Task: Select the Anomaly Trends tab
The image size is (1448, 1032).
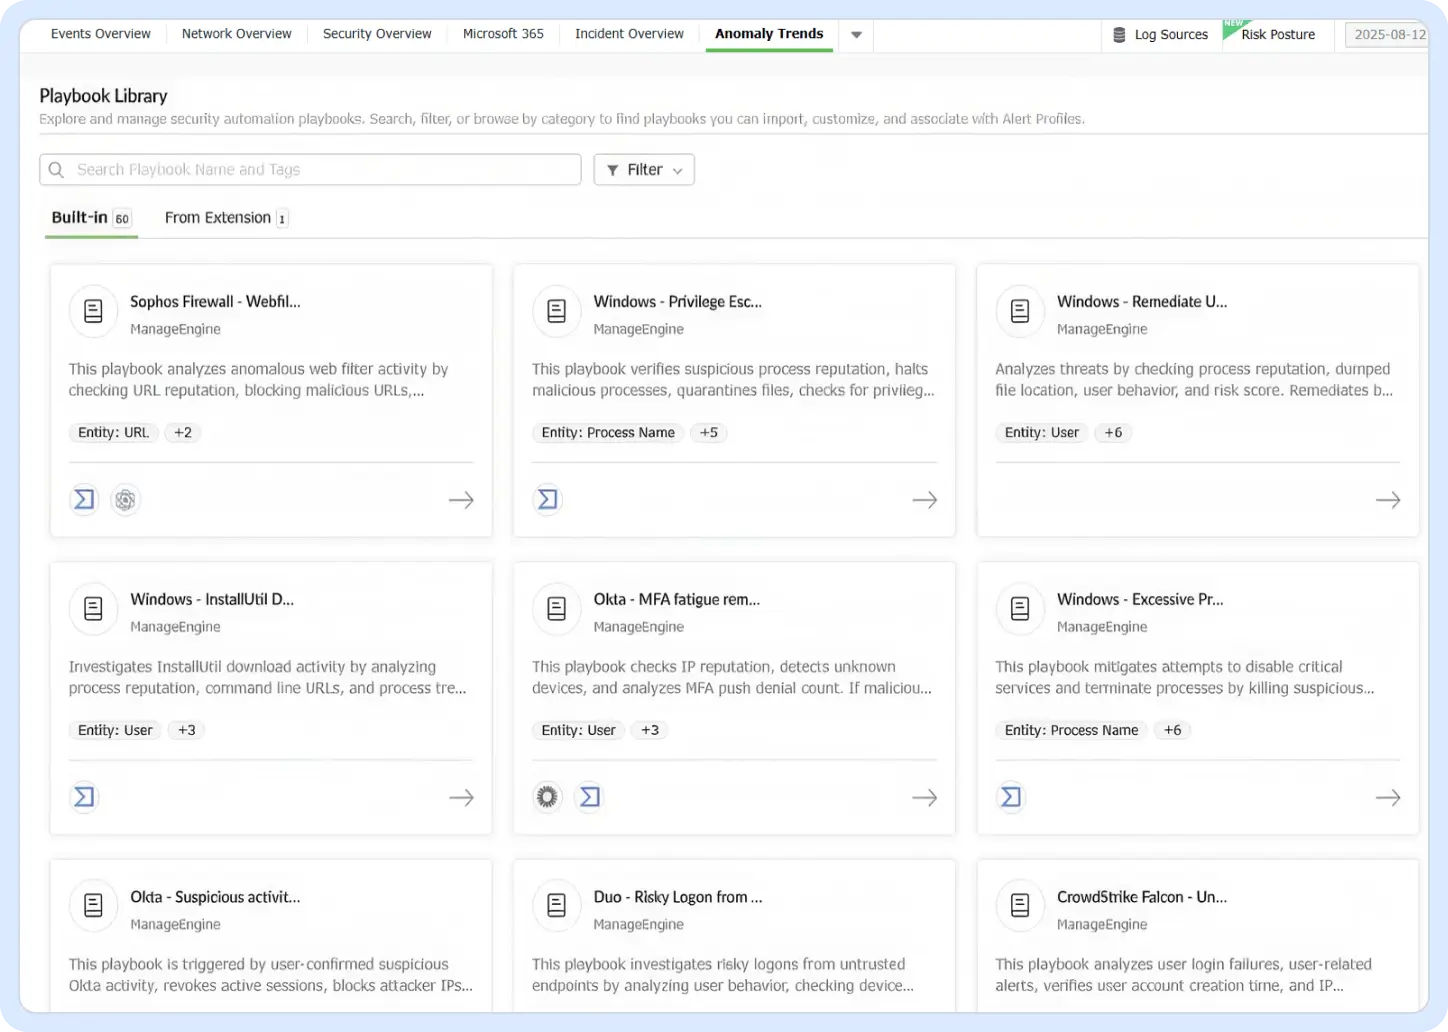Action: tap(769, 34)
